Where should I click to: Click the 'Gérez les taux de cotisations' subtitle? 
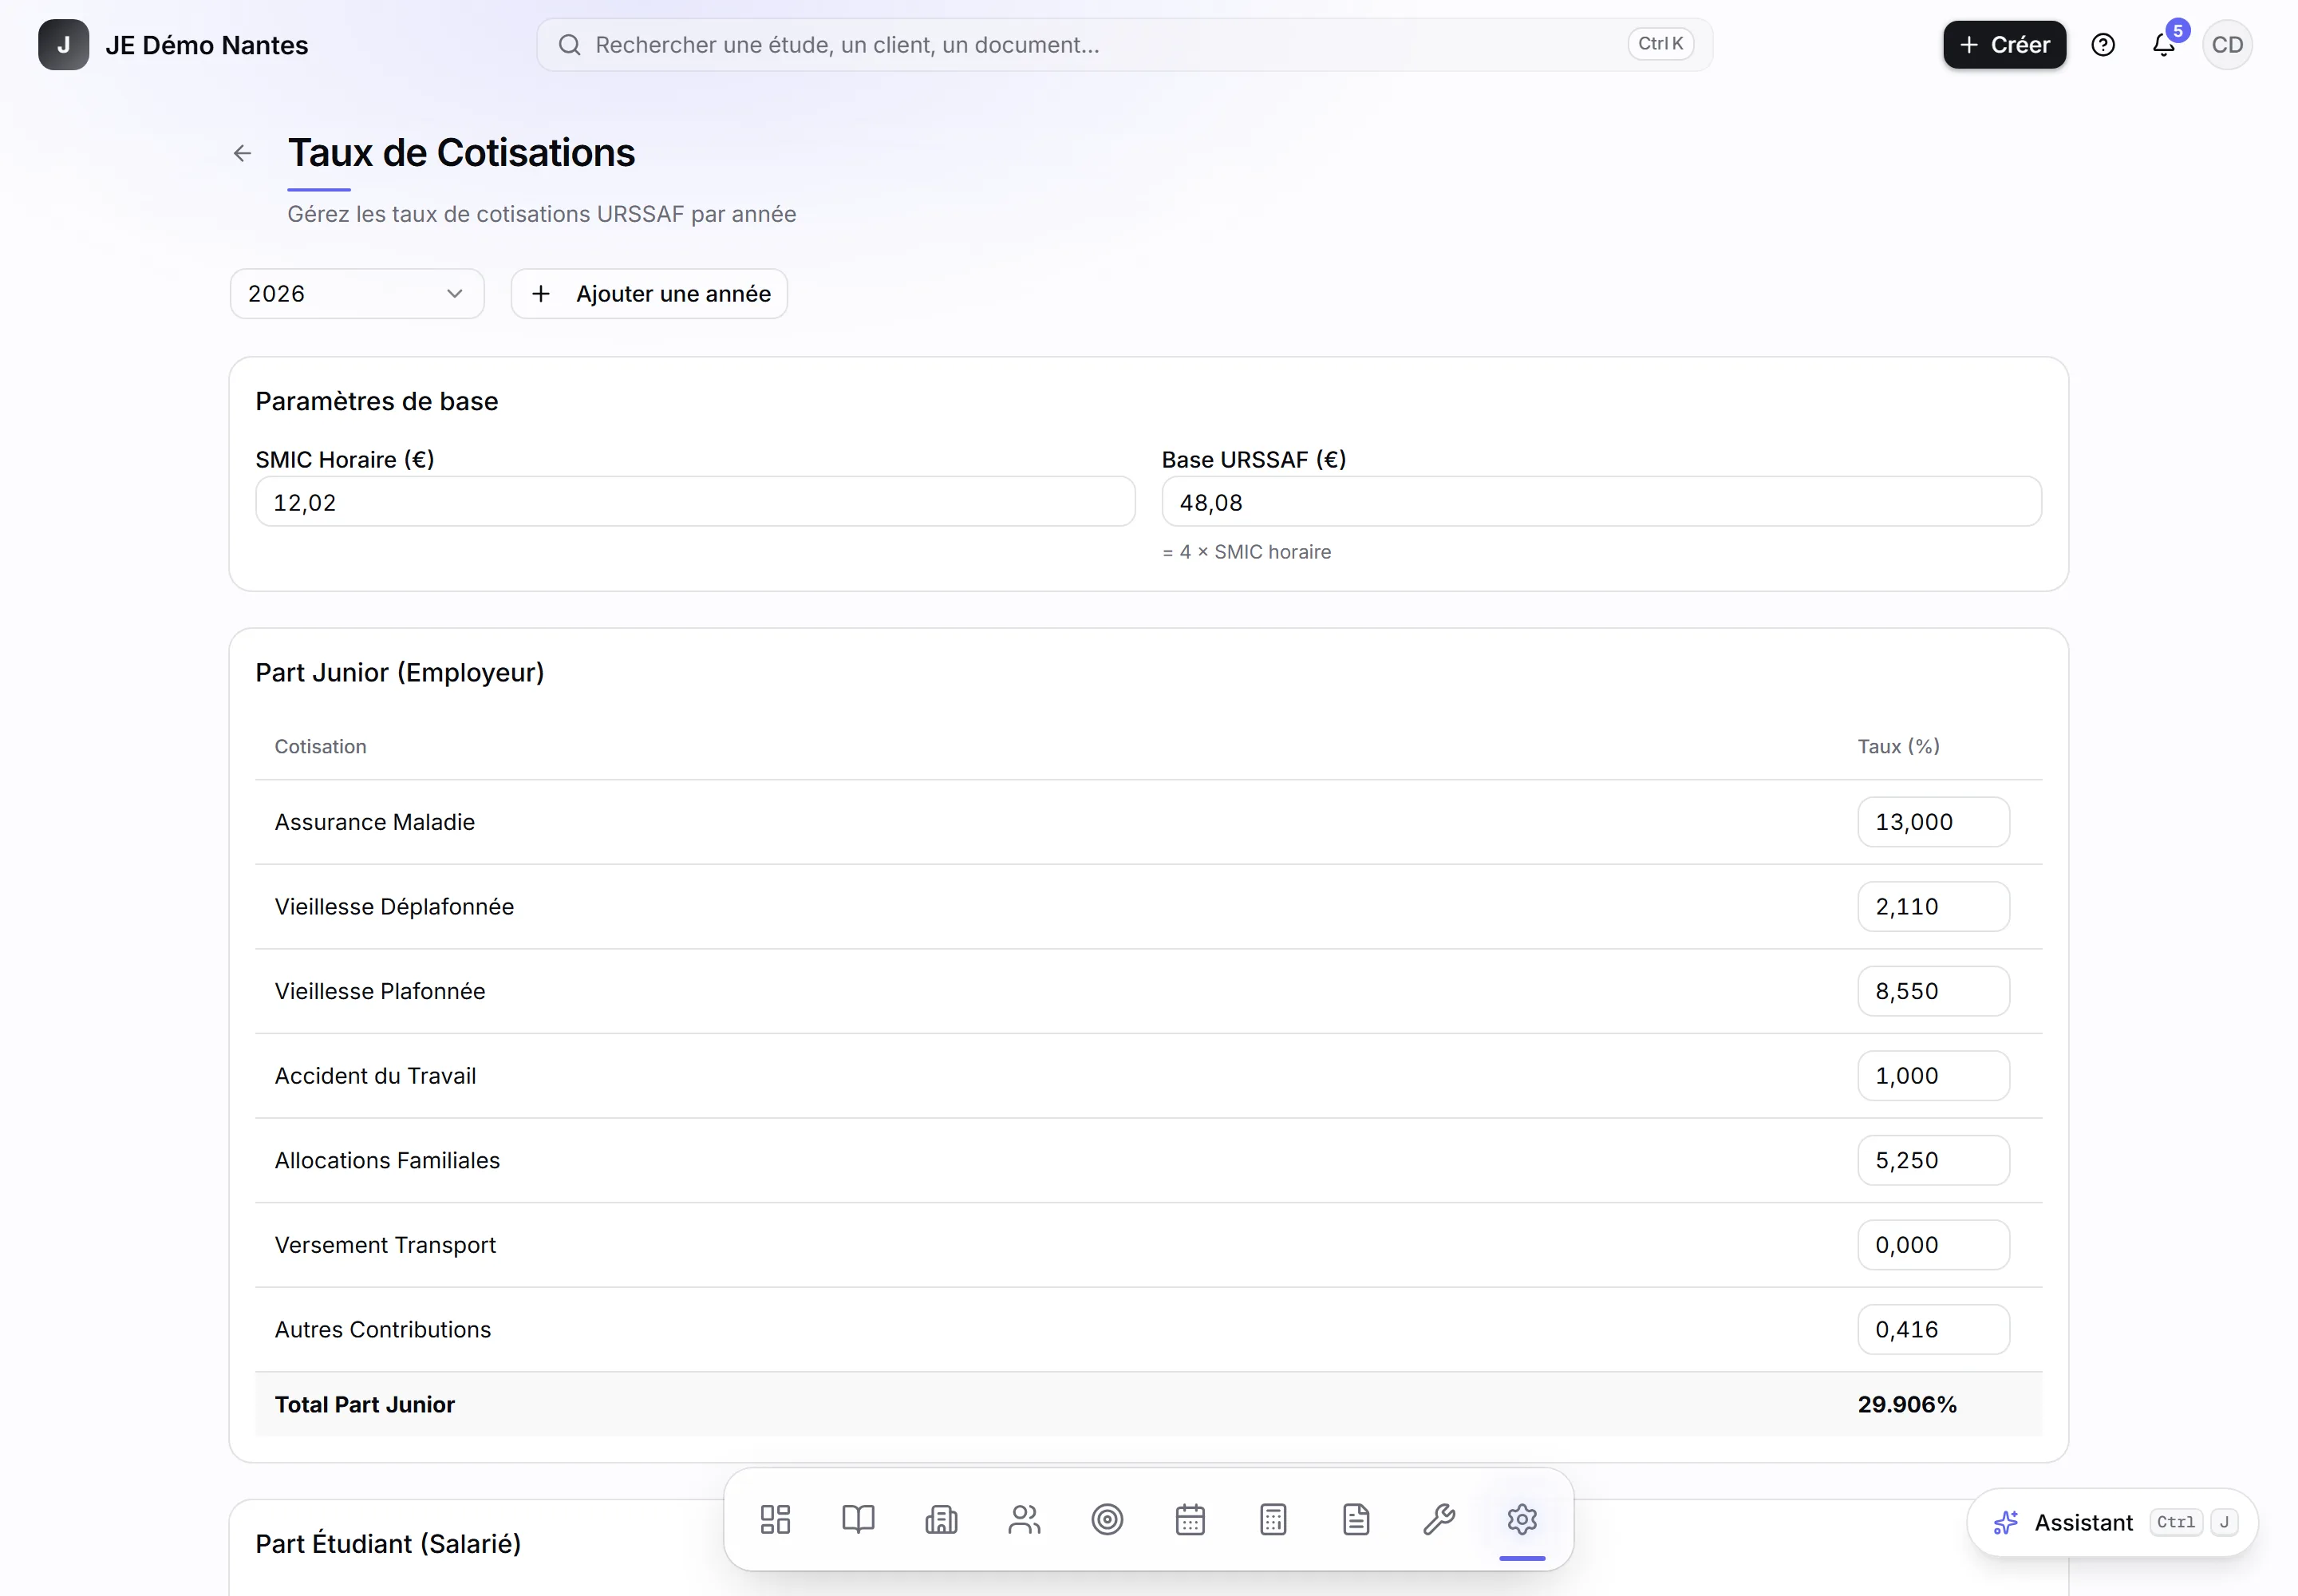tap(541, 214)
